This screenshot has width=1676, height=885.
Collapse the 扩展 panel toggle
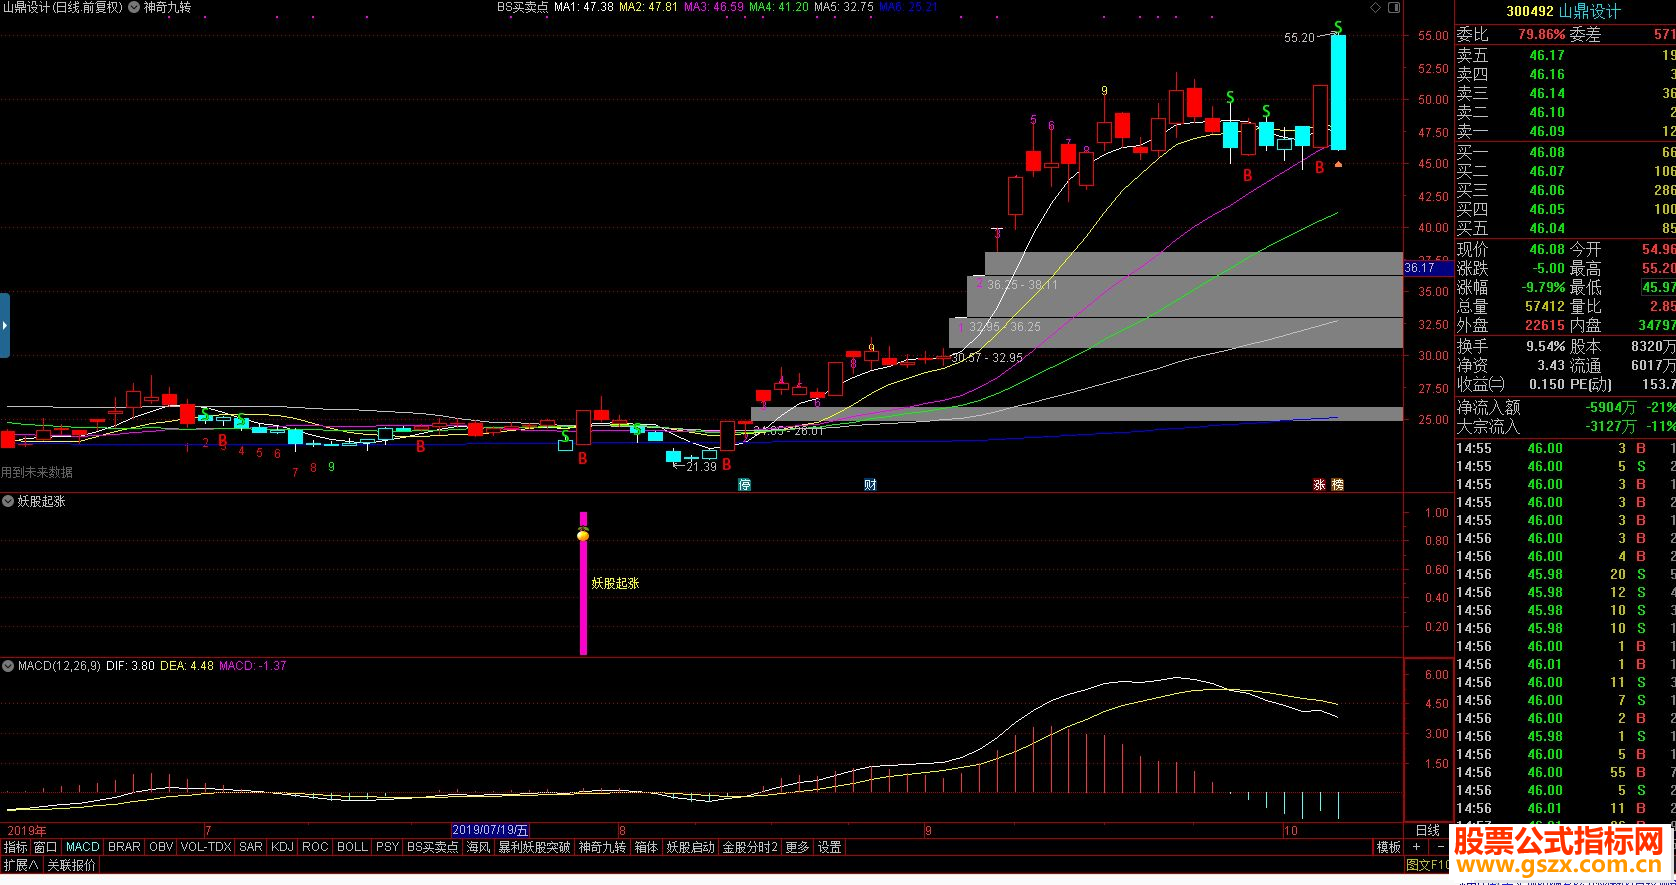20,865
